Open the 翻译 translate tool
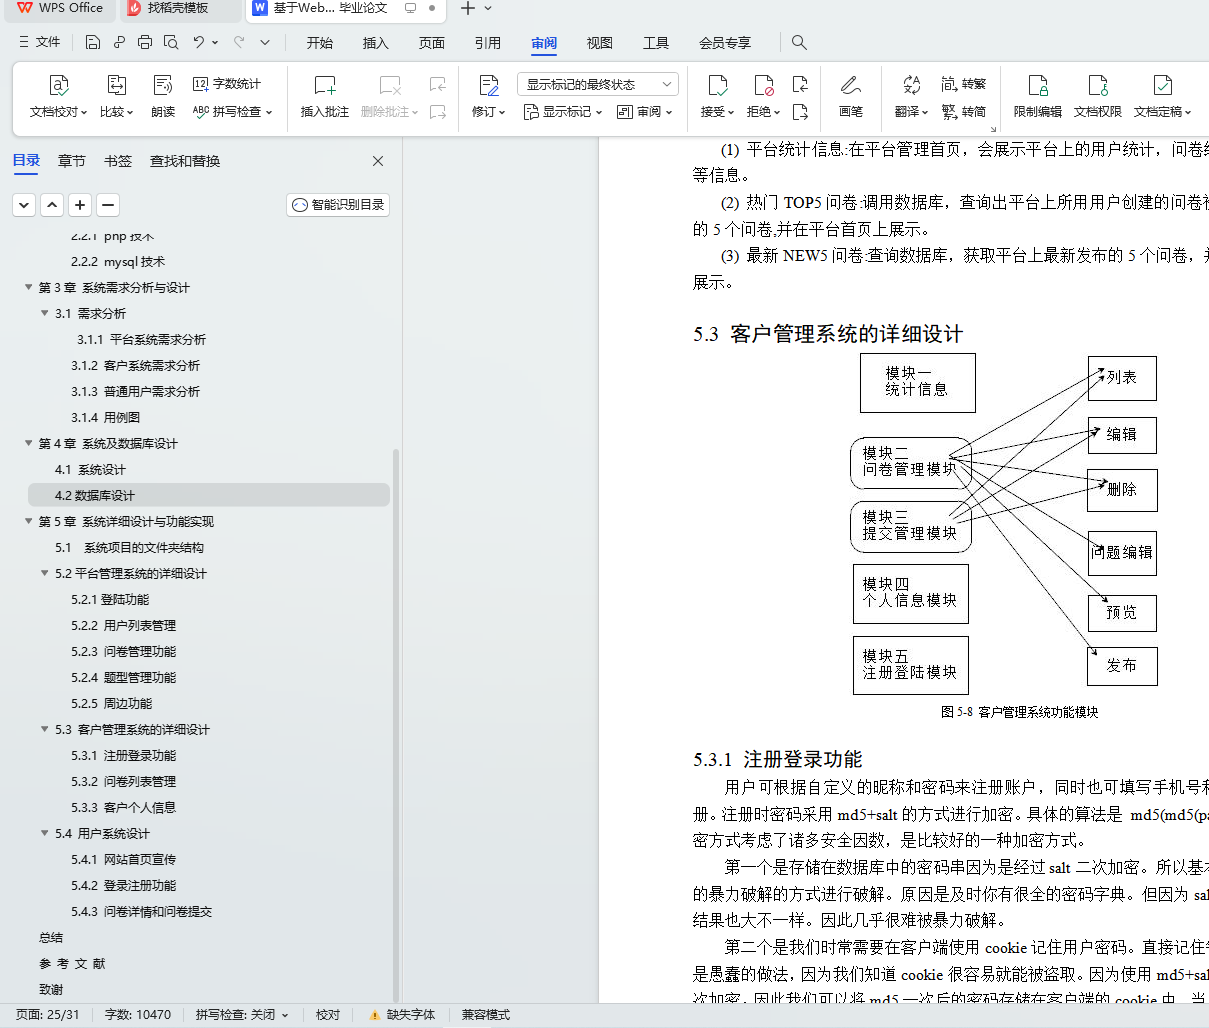1209x1028 pixels. (x=911, y=97)
